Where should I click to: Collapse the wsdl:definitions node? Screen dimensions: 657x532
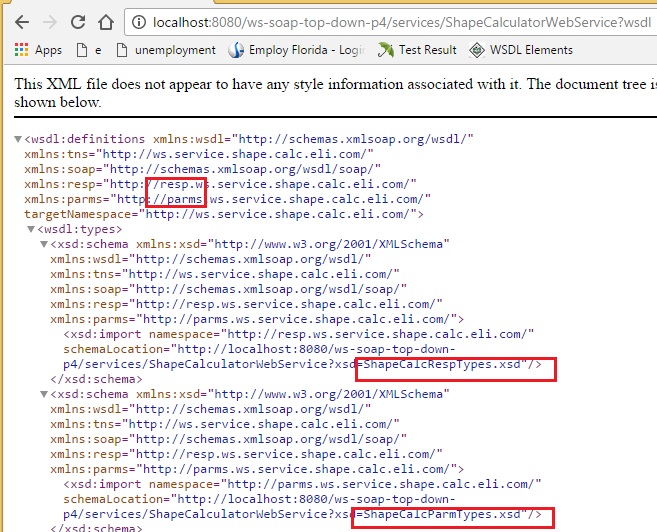(18, 139)
